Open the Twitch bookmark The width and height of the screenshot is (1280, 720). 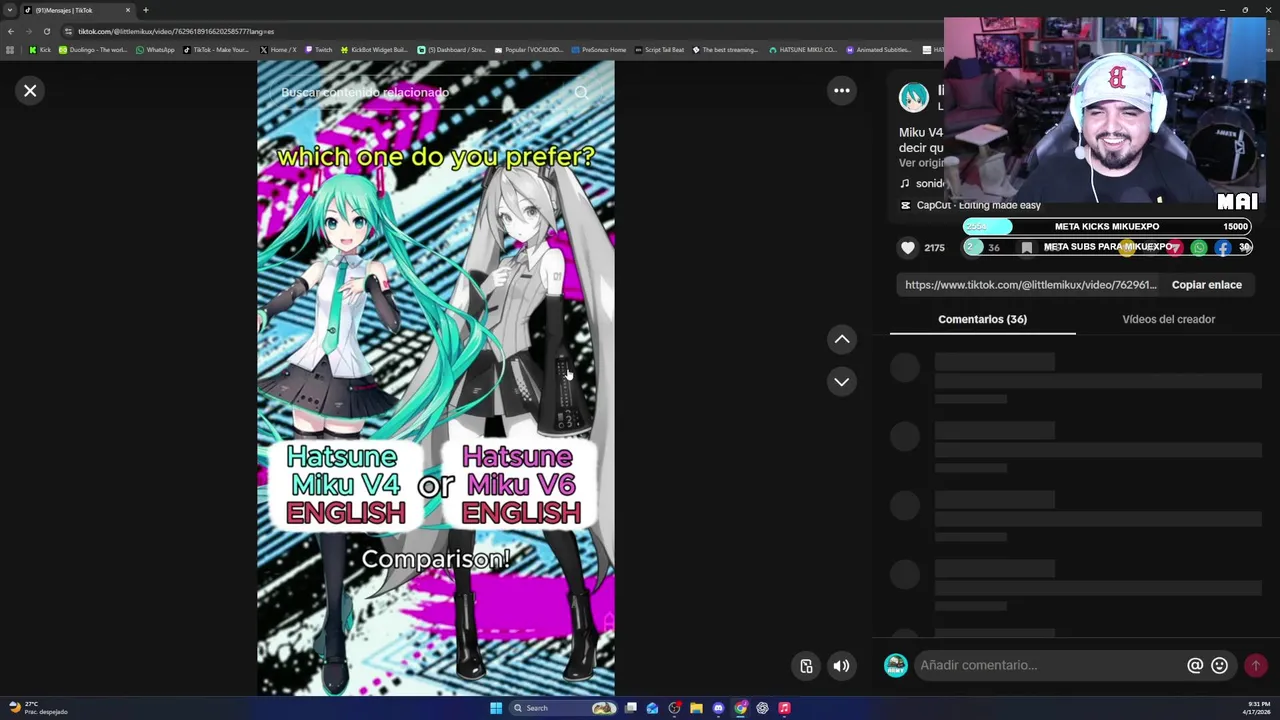coord(318,49)
